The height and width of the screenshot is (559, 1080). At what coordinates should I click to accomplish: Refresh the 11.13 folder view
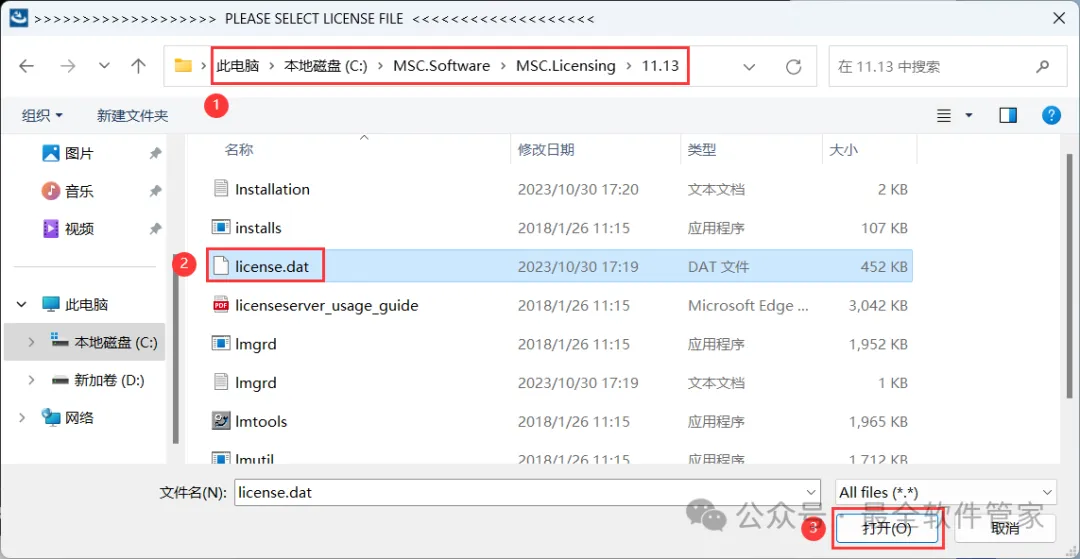click(x=793, y=67)
